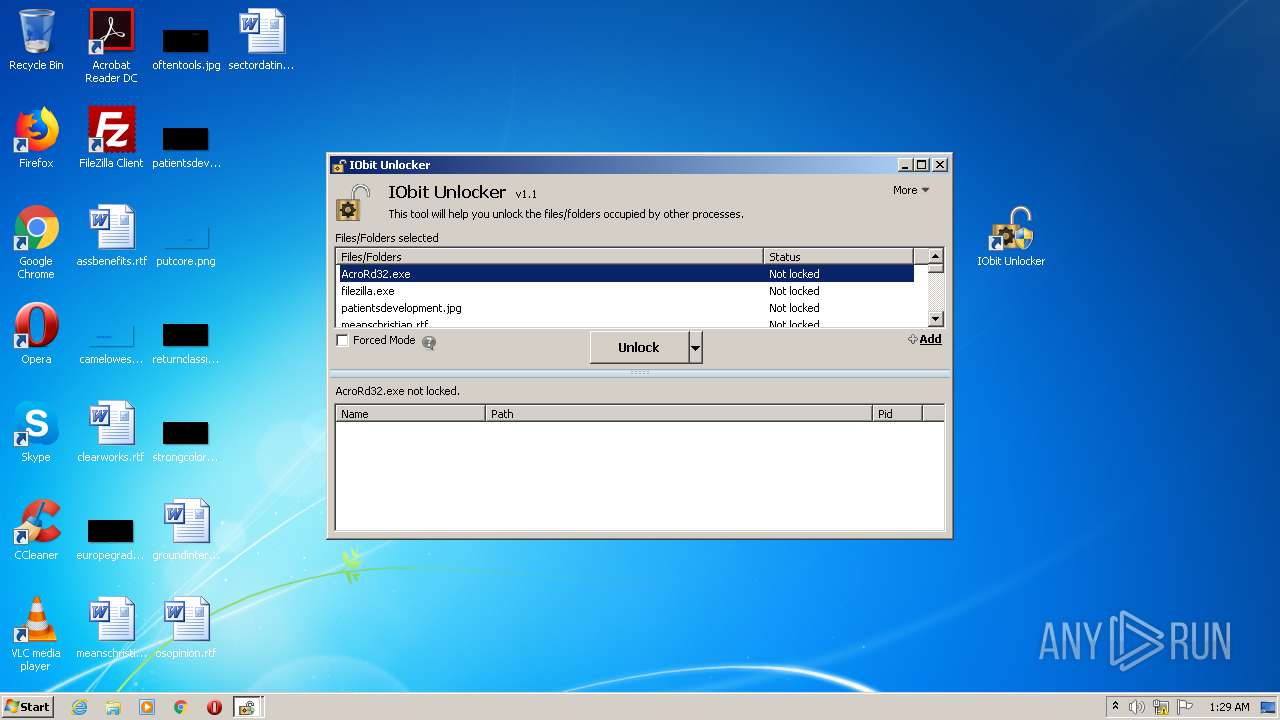Select europegrad desktop file icon

111,536
